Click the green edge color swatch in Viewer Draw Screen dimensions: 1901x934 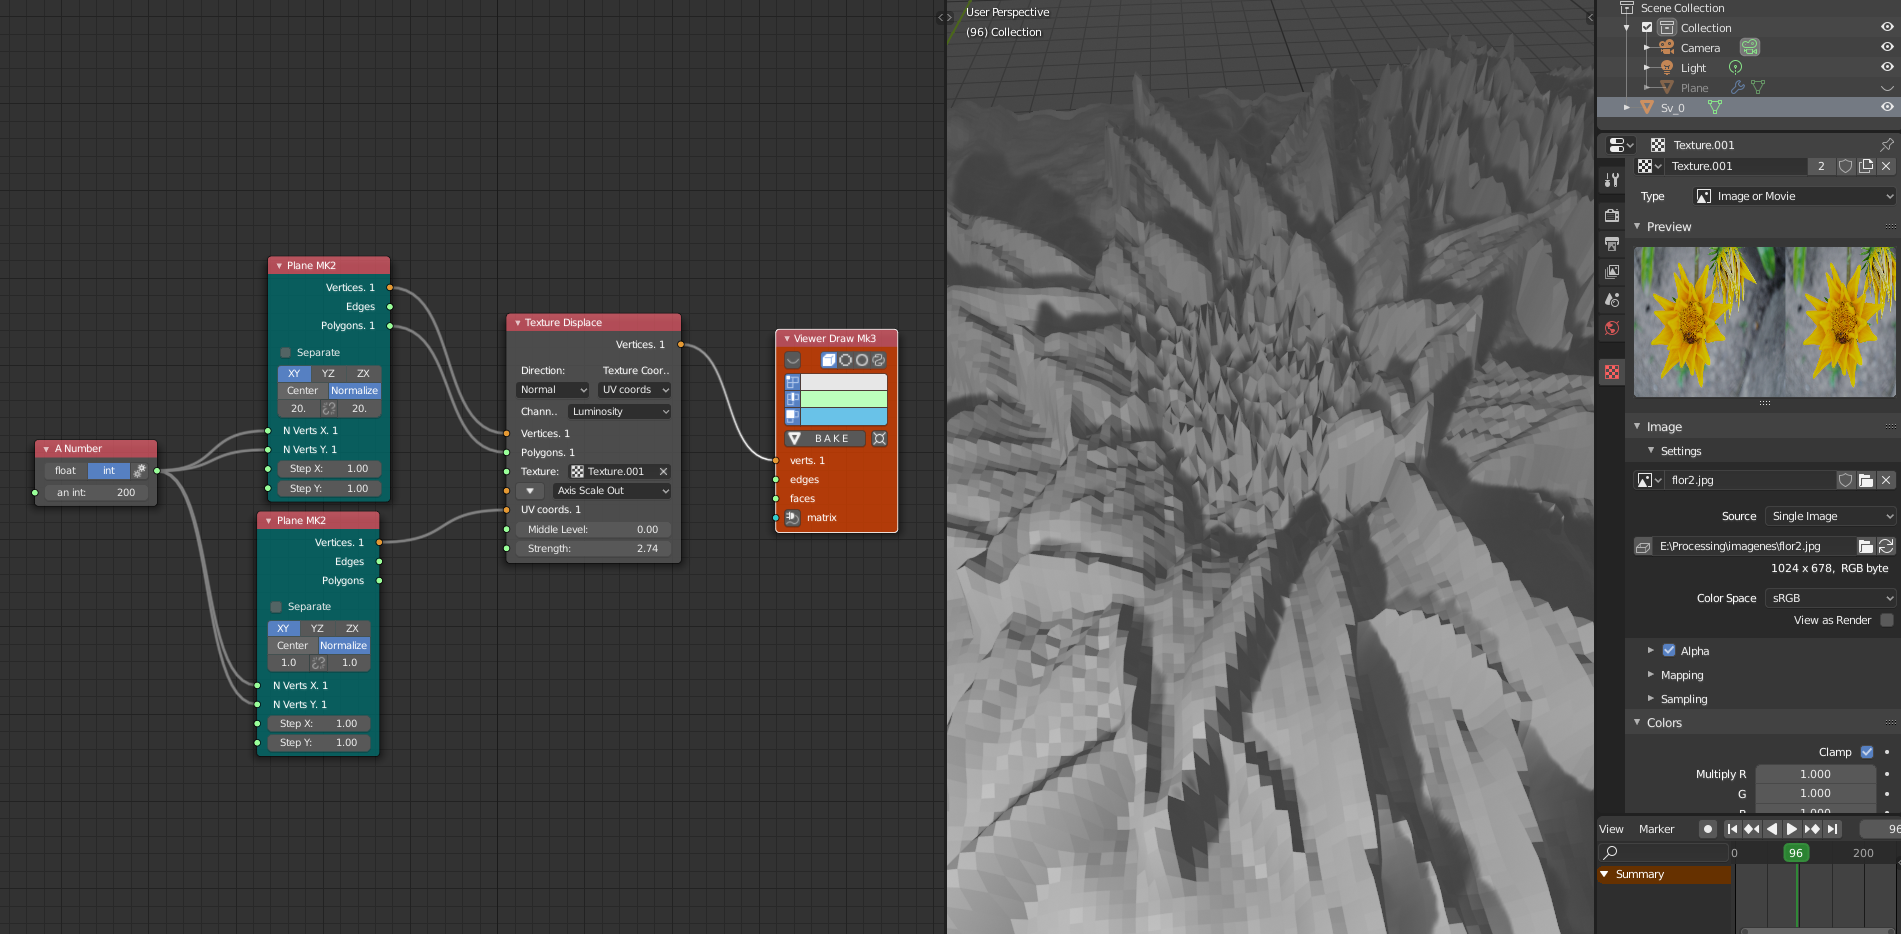(x=843, y=399)
